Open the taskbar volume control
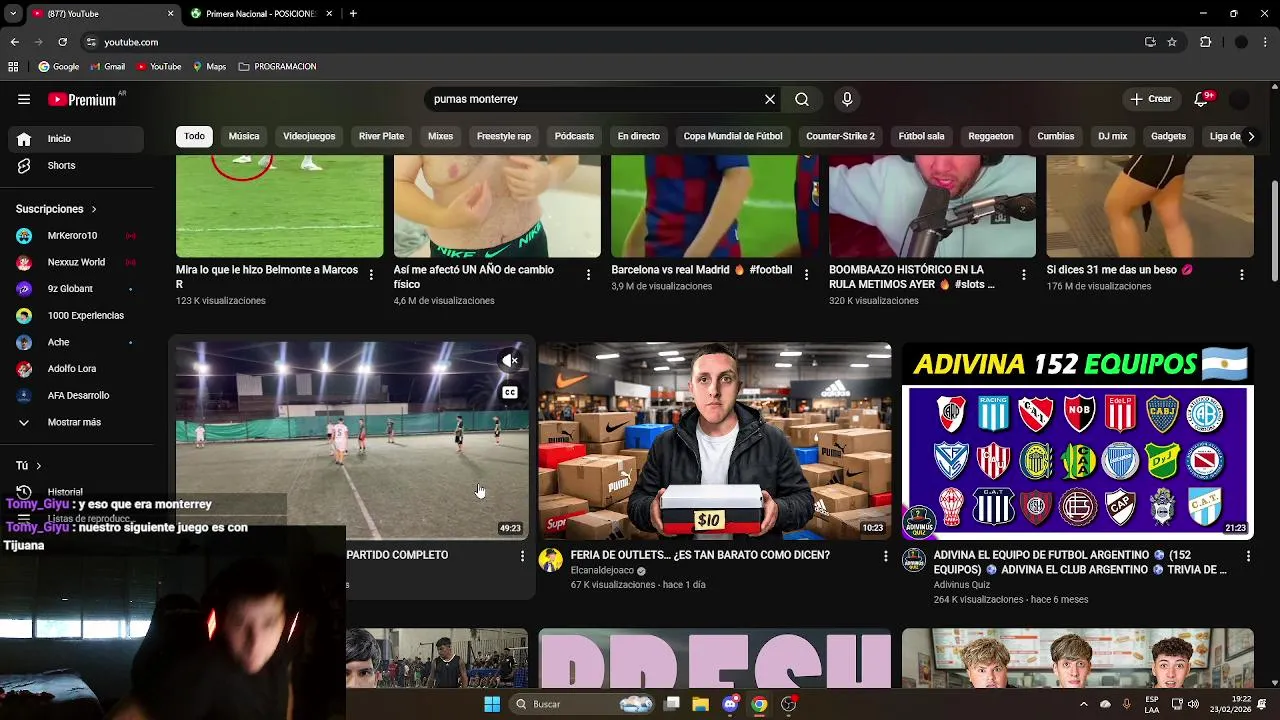Screen dimensions: 1280x720 click(x=1193, y=704)
